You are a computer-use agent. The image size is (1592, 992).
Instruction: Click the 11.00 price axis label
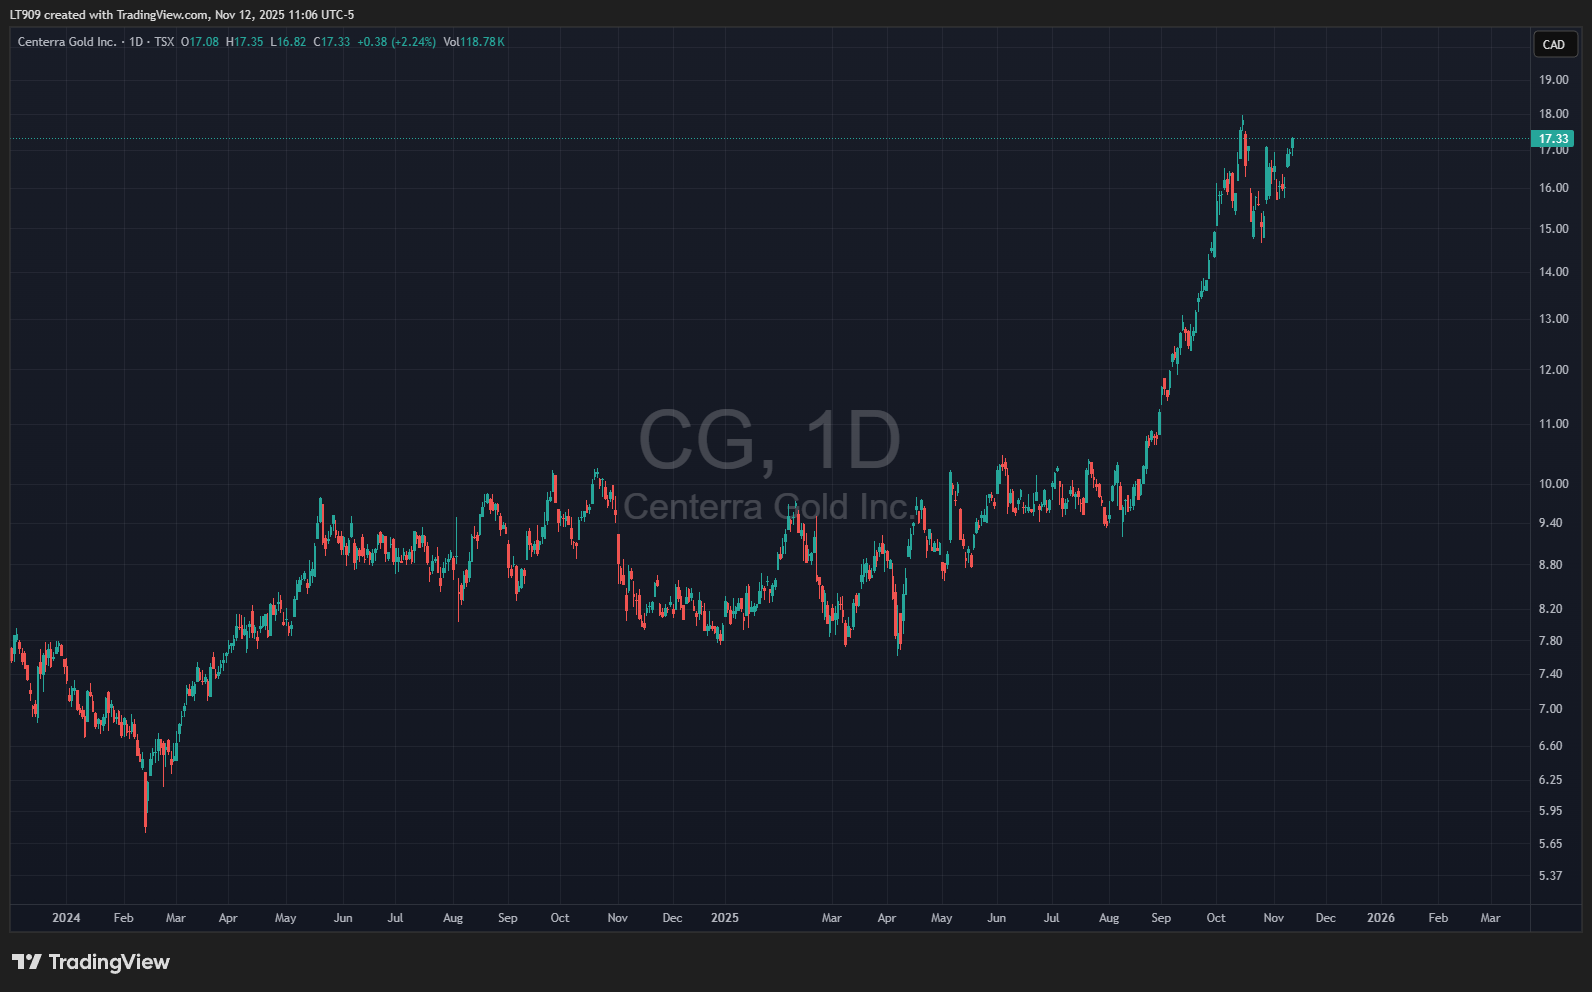[x=1553, y=424]
